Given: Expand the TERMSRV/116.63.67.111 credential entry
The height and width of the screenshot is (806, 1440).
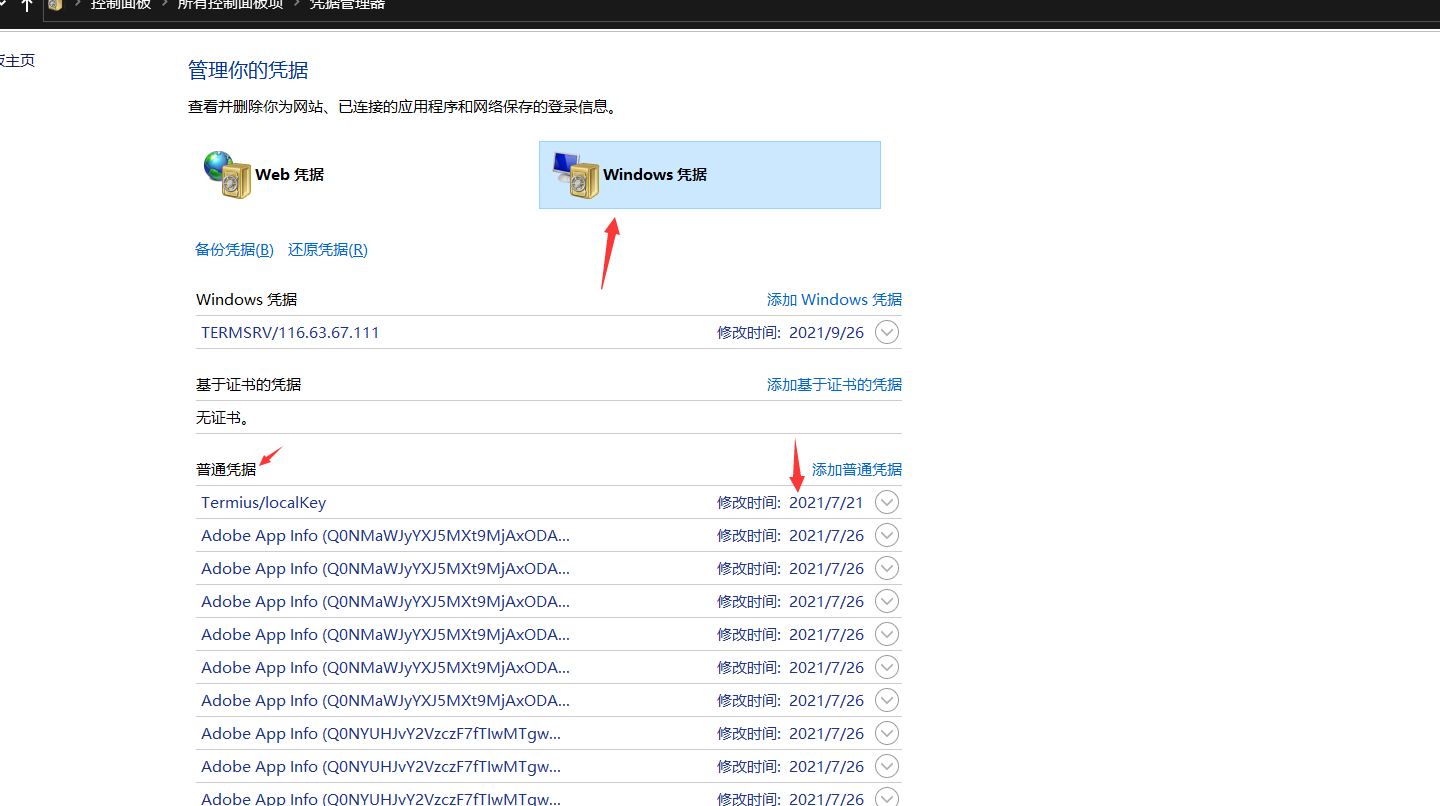Looking at the screenshot, I should point(886,331).
